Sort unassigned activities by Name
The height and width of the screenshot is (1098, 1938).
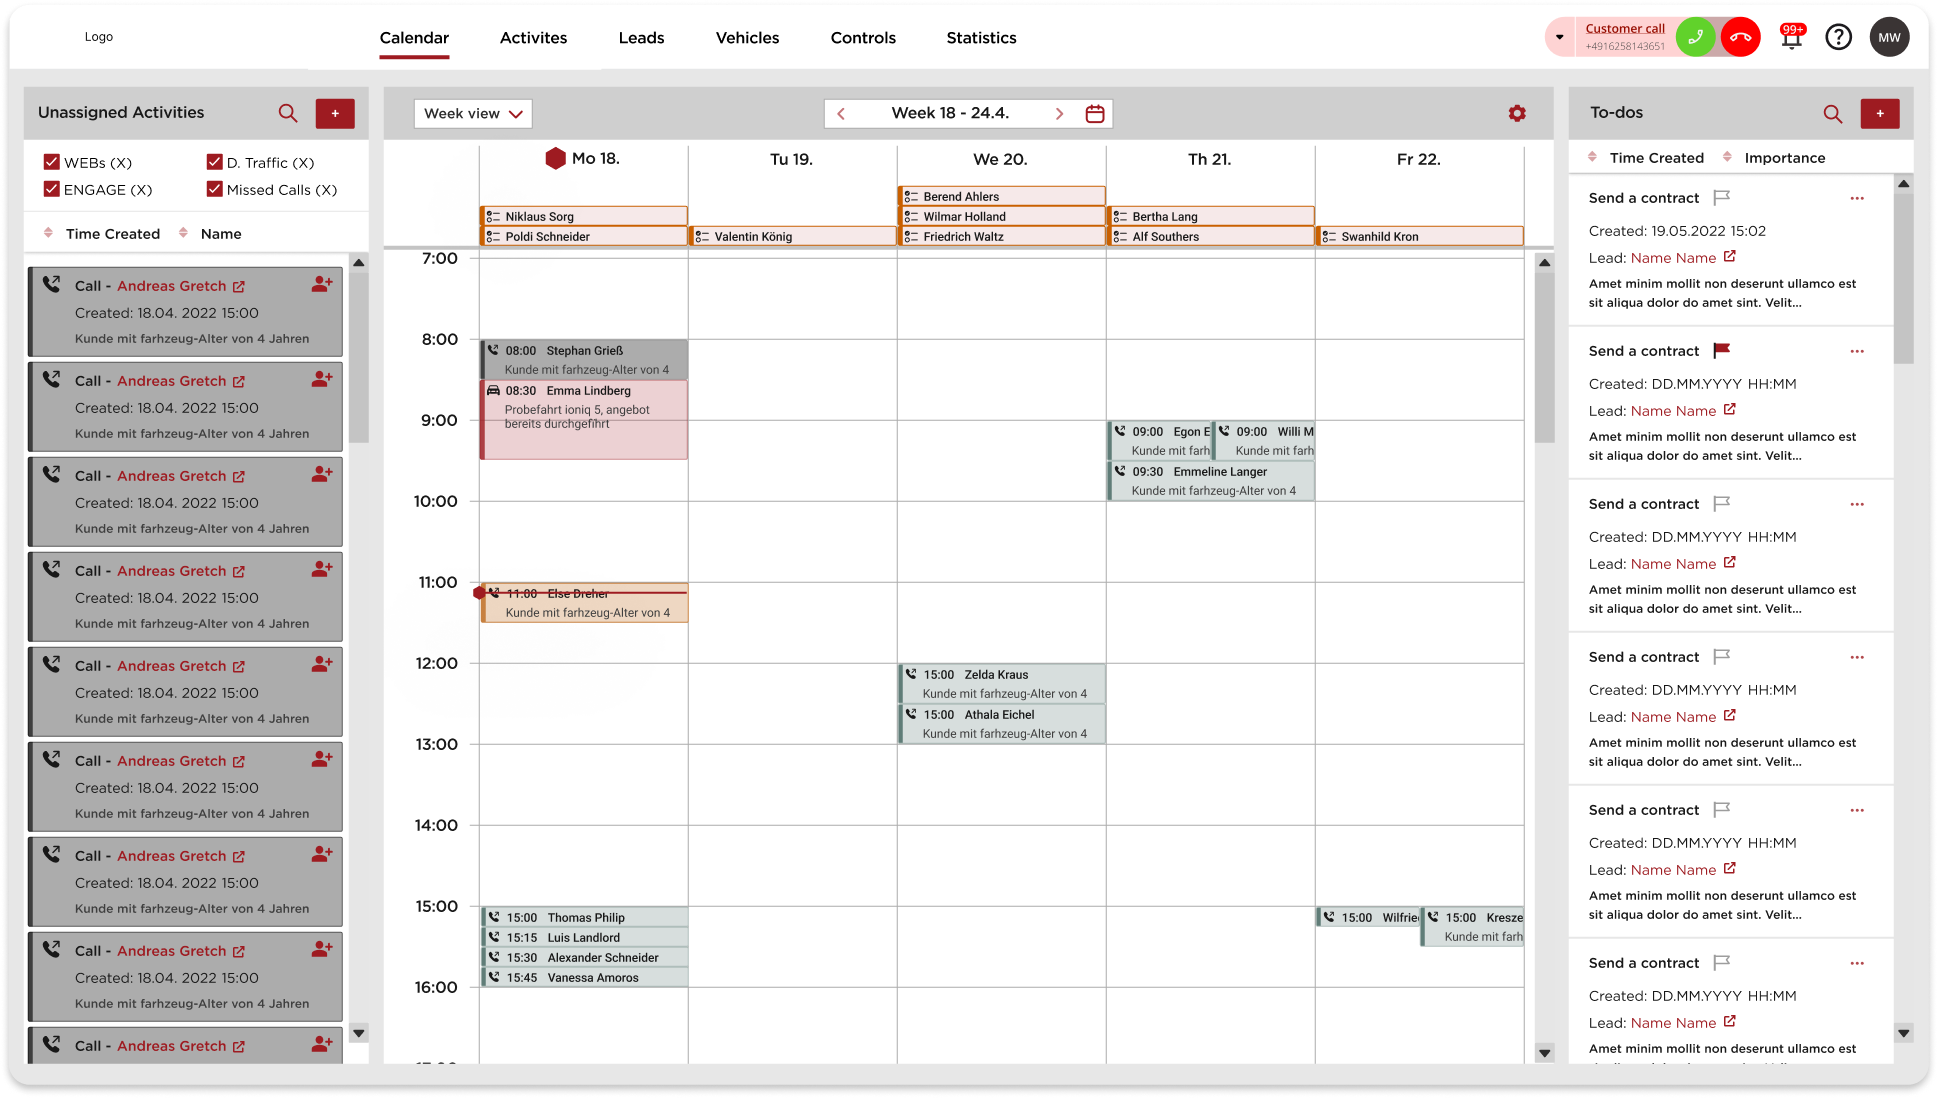(x=210, y=234)
